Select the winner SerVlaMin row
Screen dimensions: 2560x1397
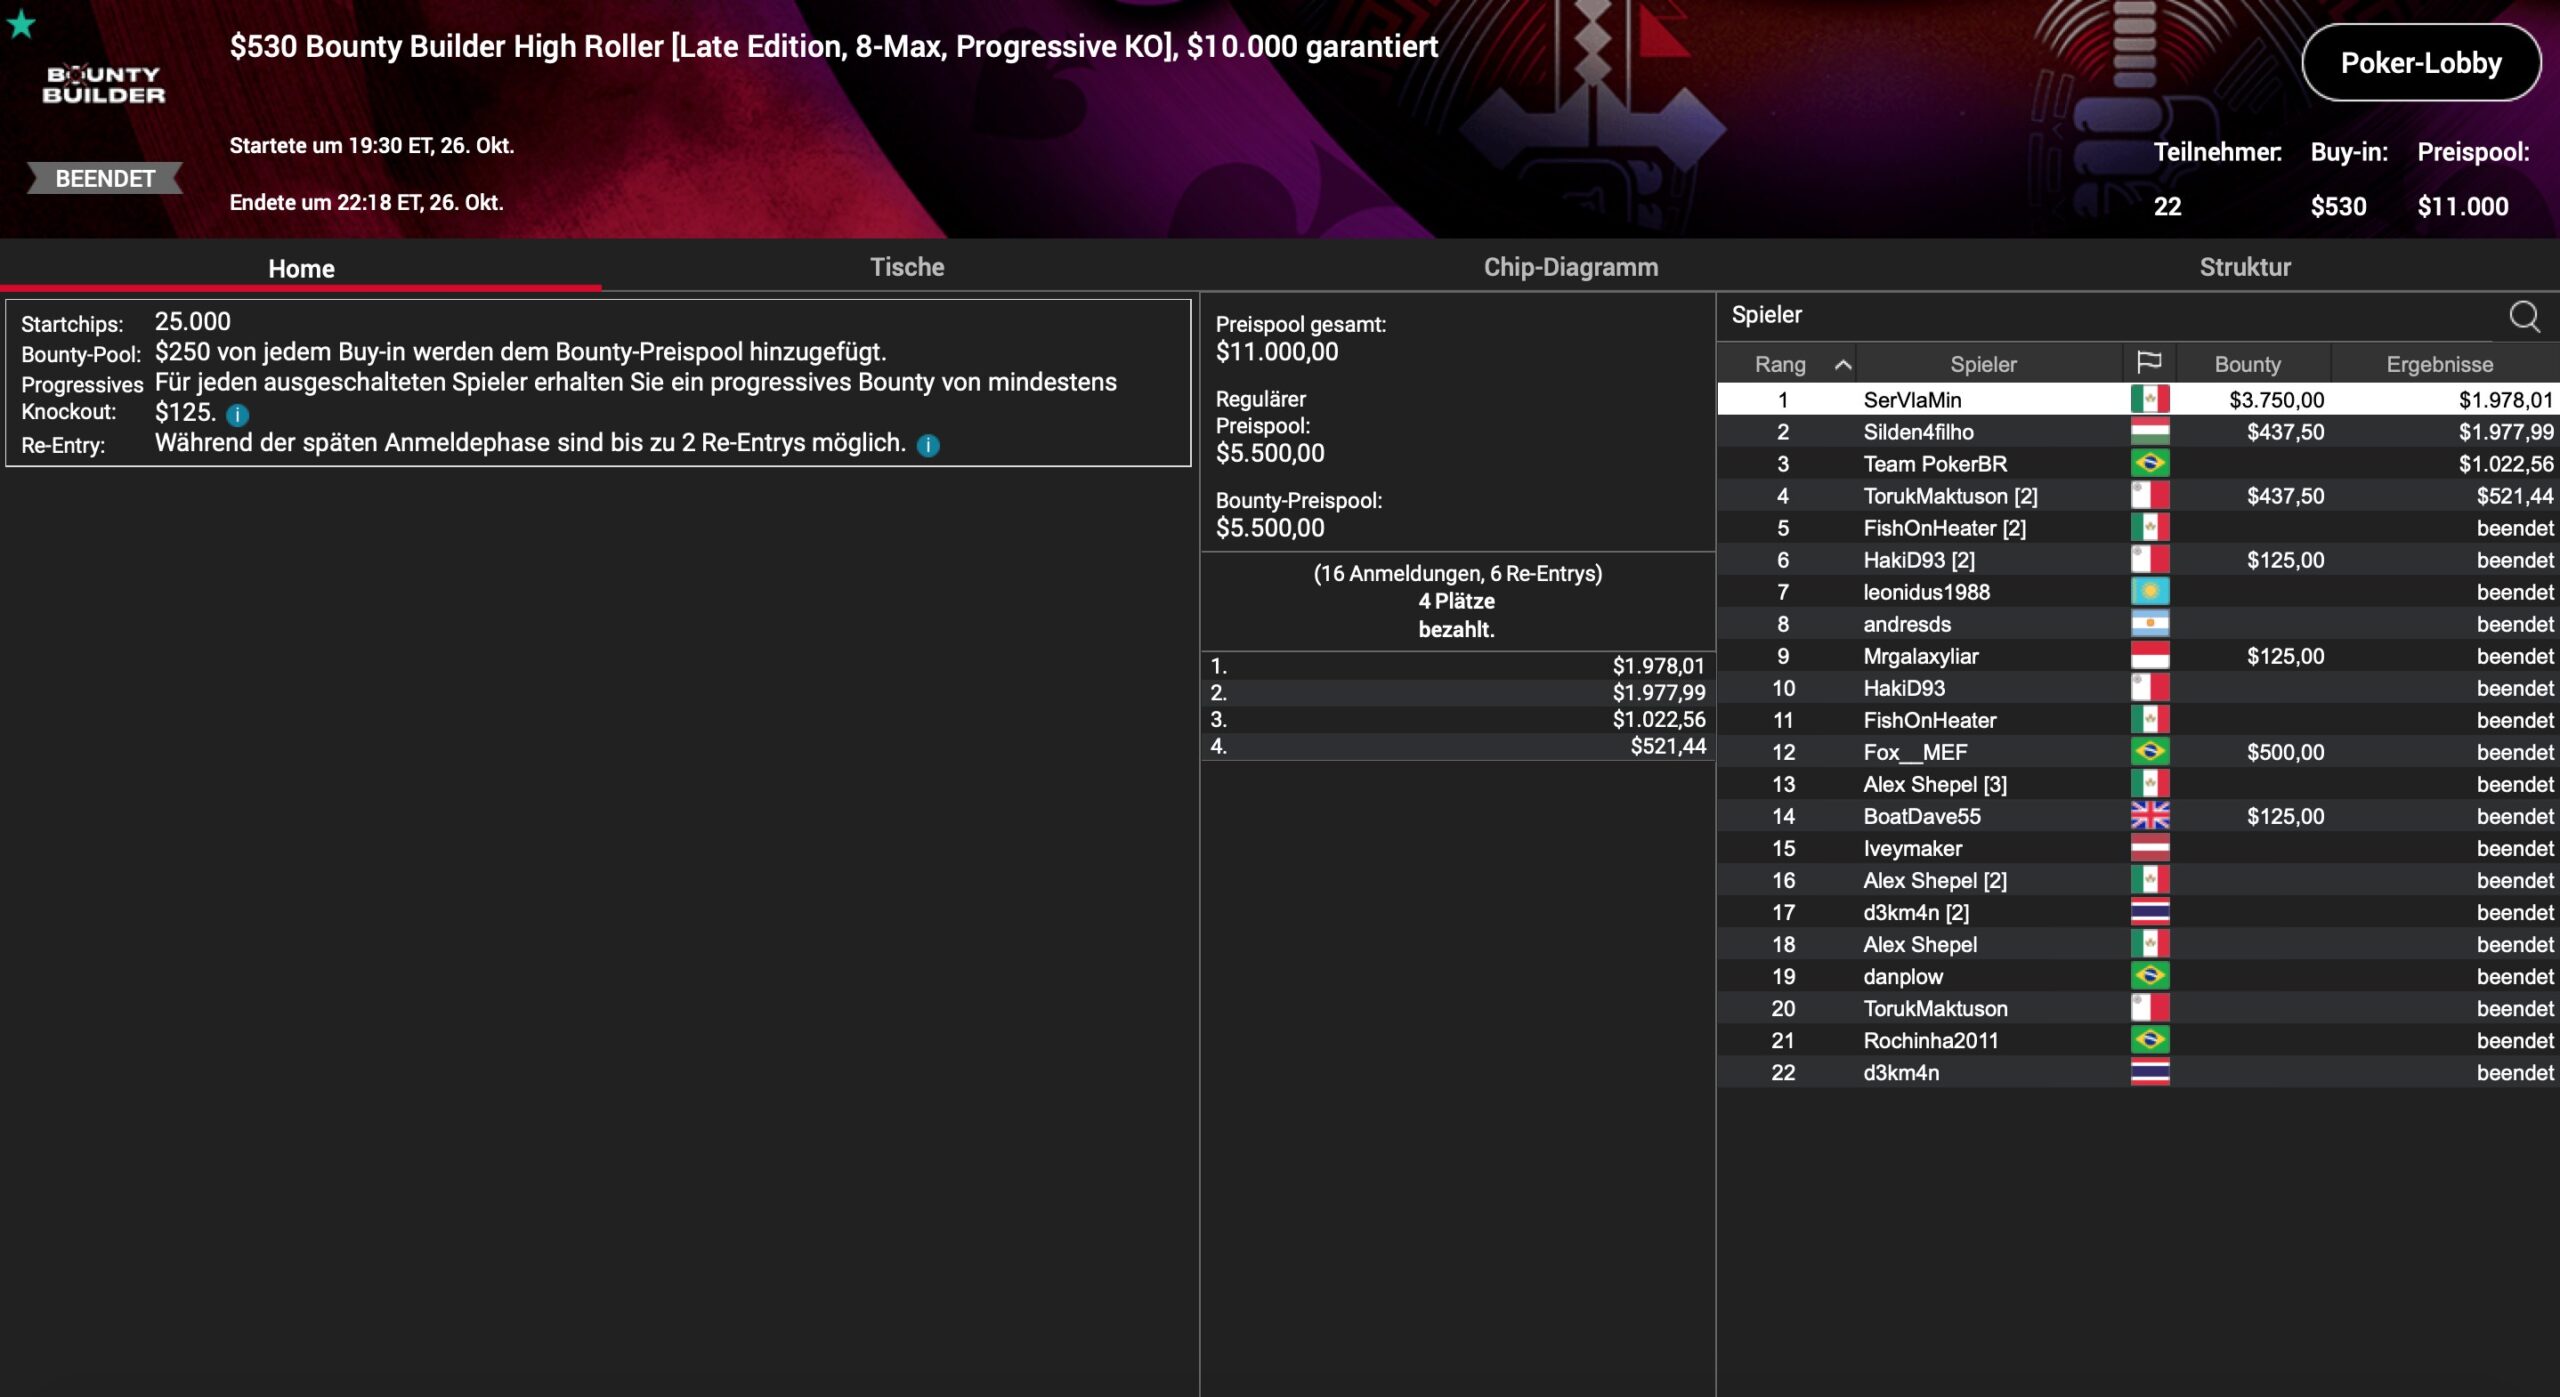(x=1912, y=400)
